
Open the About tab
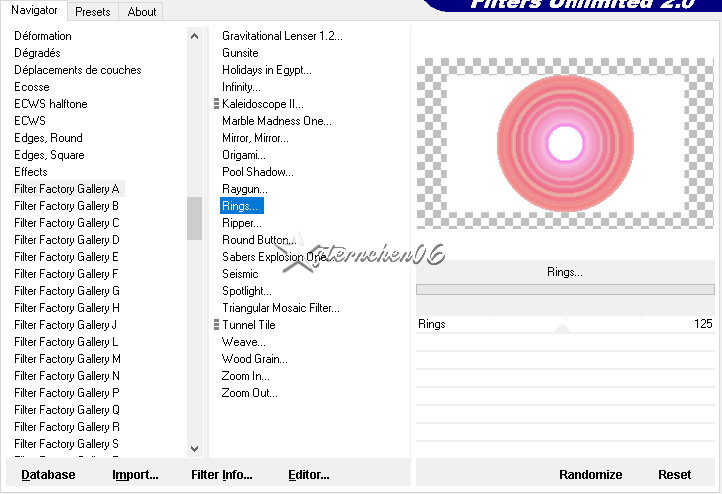click(x=142, y=12)
